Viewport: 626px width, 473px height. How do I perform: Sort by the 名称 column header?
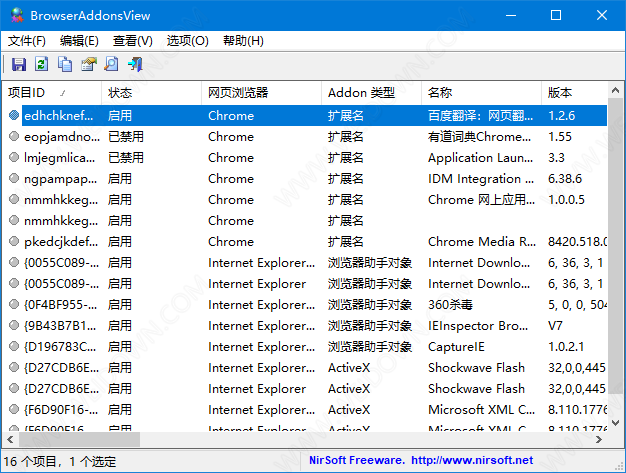tap(481, 93)
